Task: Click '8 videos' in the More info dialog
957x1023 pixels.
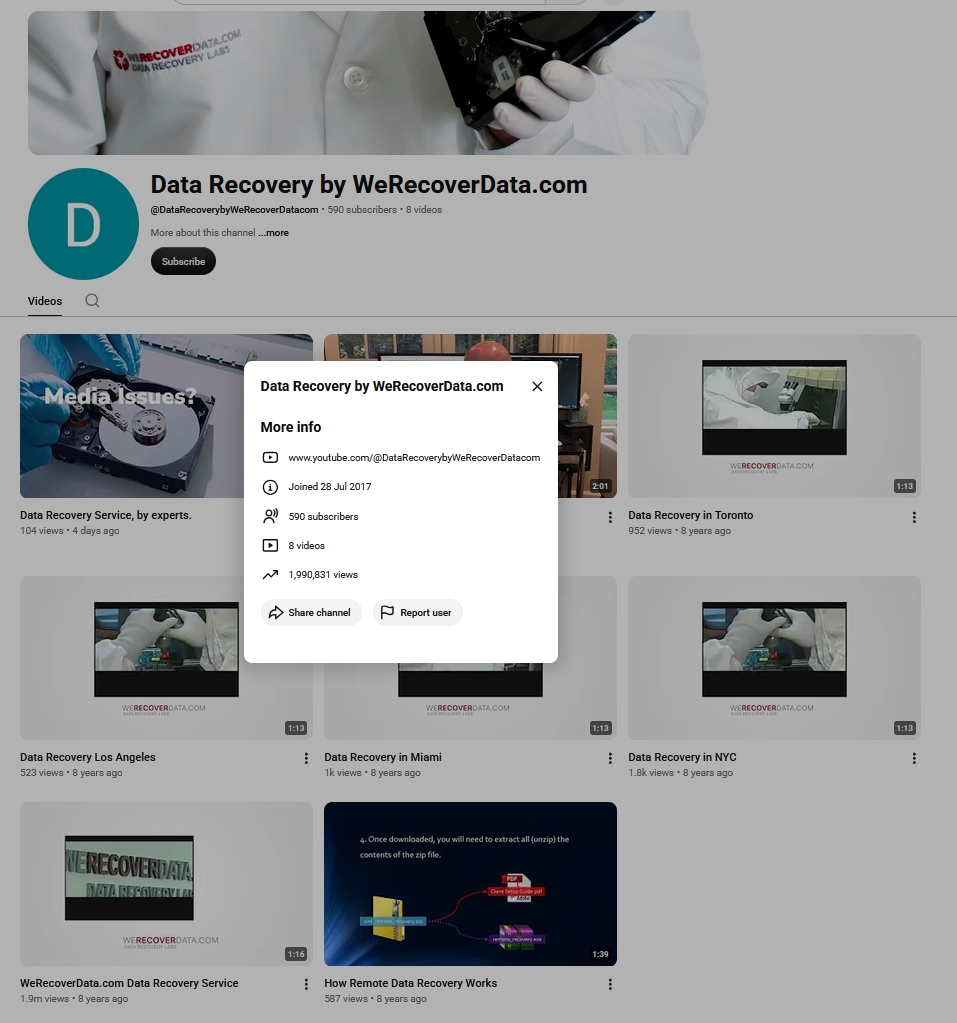Action: pos(307,546)
